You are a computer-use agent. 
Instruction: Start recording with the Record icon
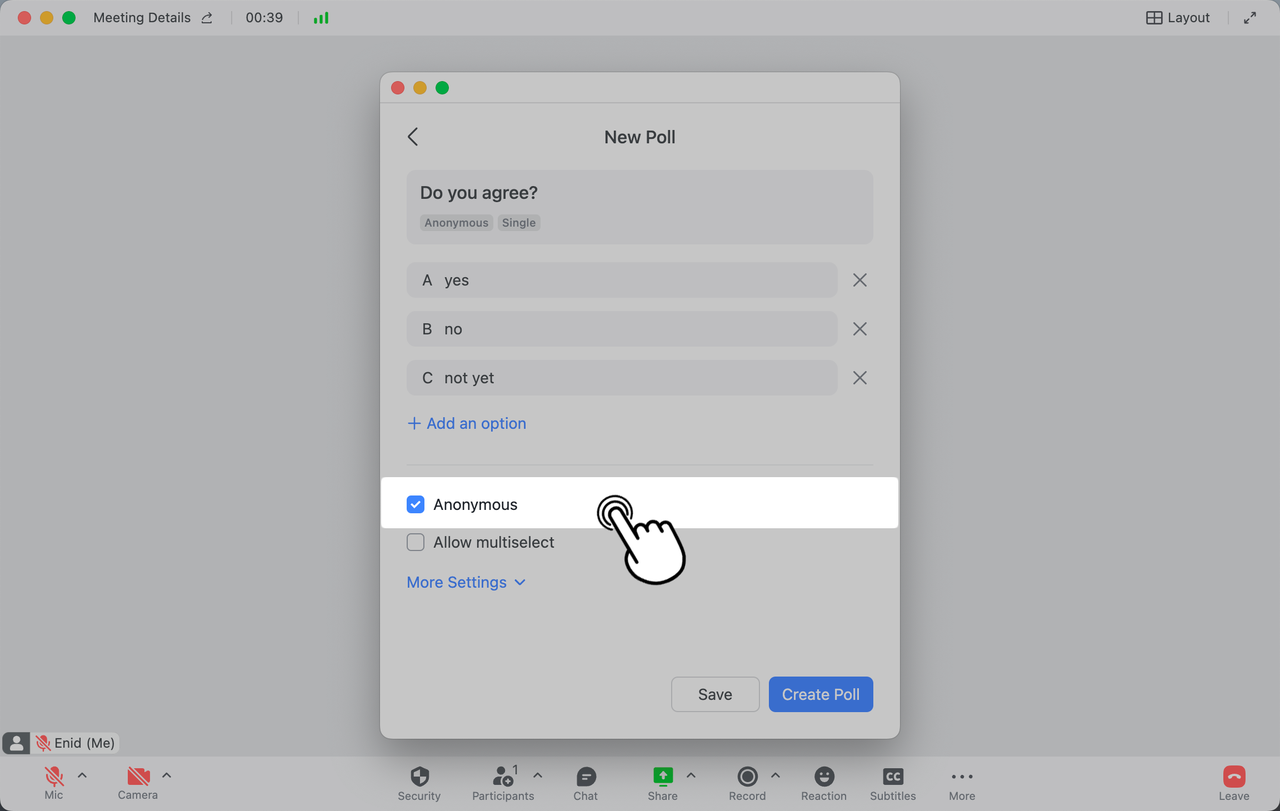pos(747,777)
